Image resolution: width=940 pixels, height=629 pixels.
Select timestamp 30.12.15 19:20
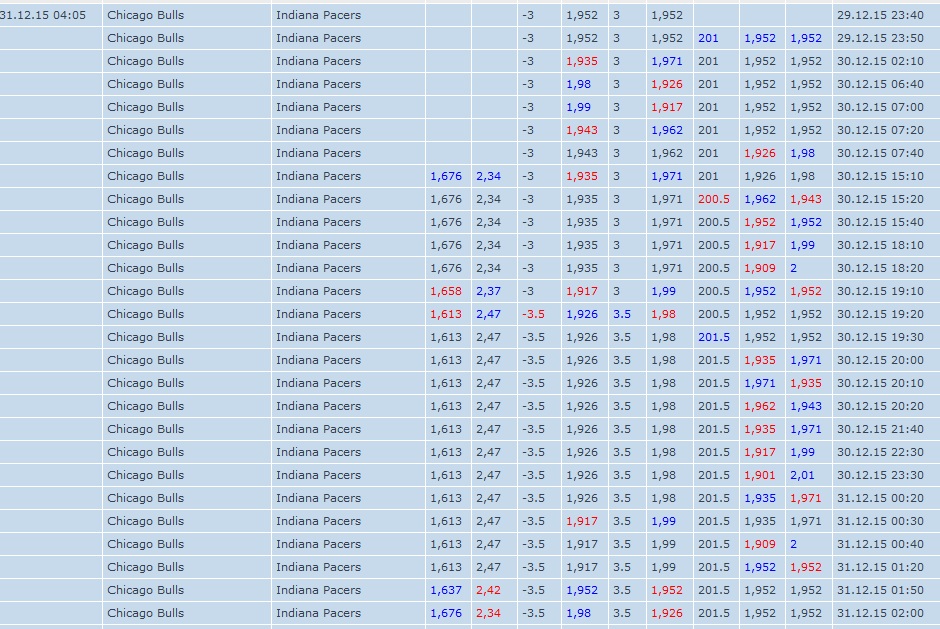pos(880,314)
